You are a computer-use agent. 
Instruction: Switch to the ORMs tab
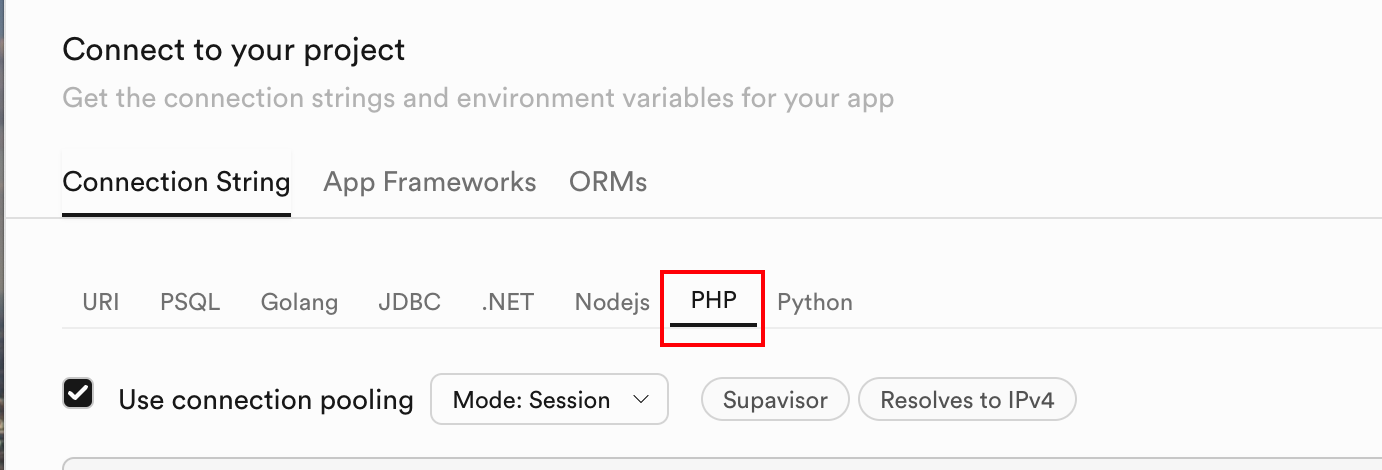pos(608,182)
